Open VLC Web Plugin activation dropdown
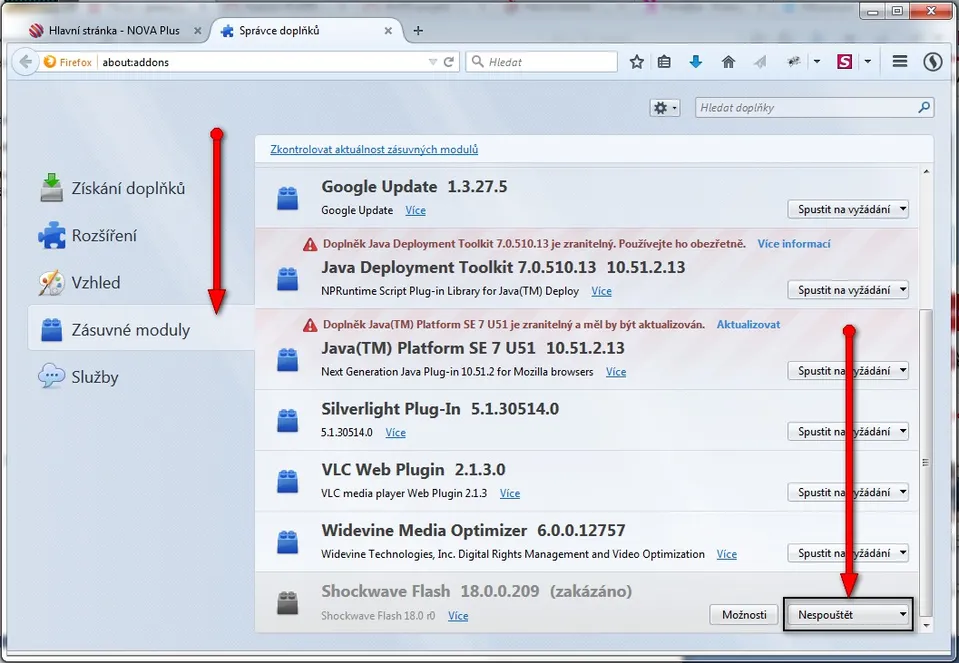Image resolution: width=959 pixels, height=663 pixels. 848,492
